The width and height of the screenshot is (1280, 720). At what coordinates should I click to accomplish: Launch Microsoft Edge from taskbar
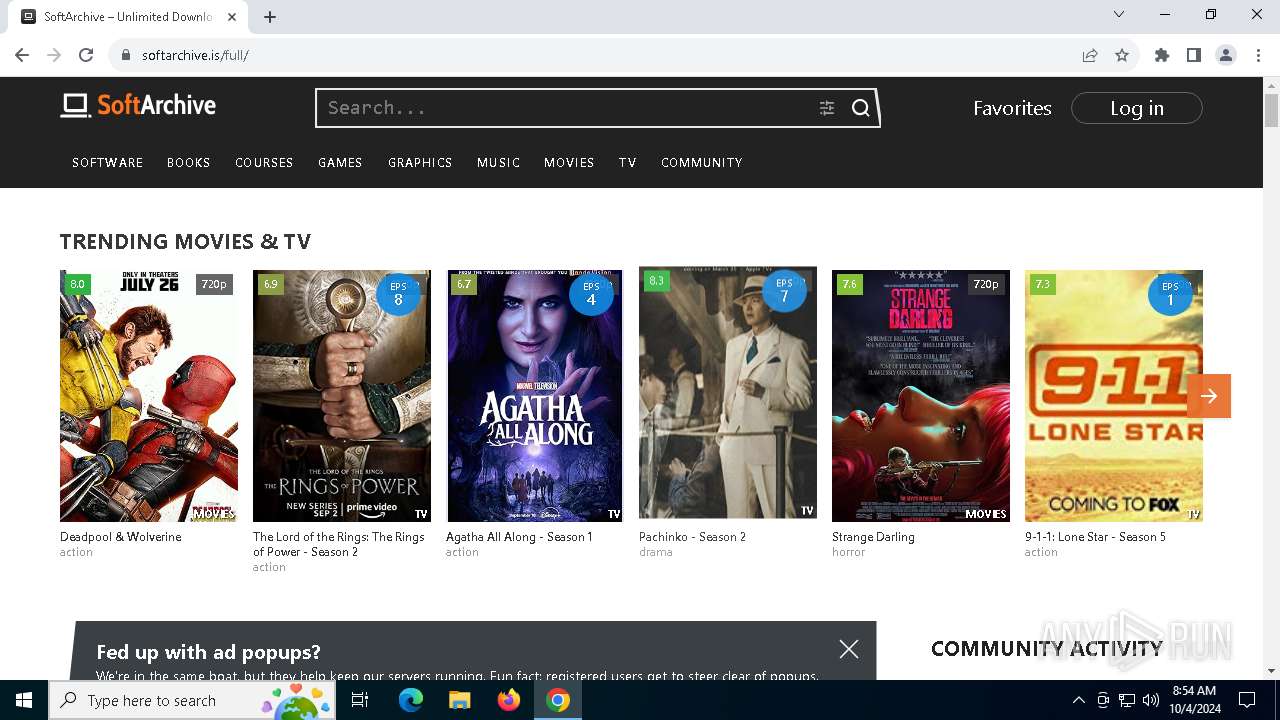coord(411,700)
